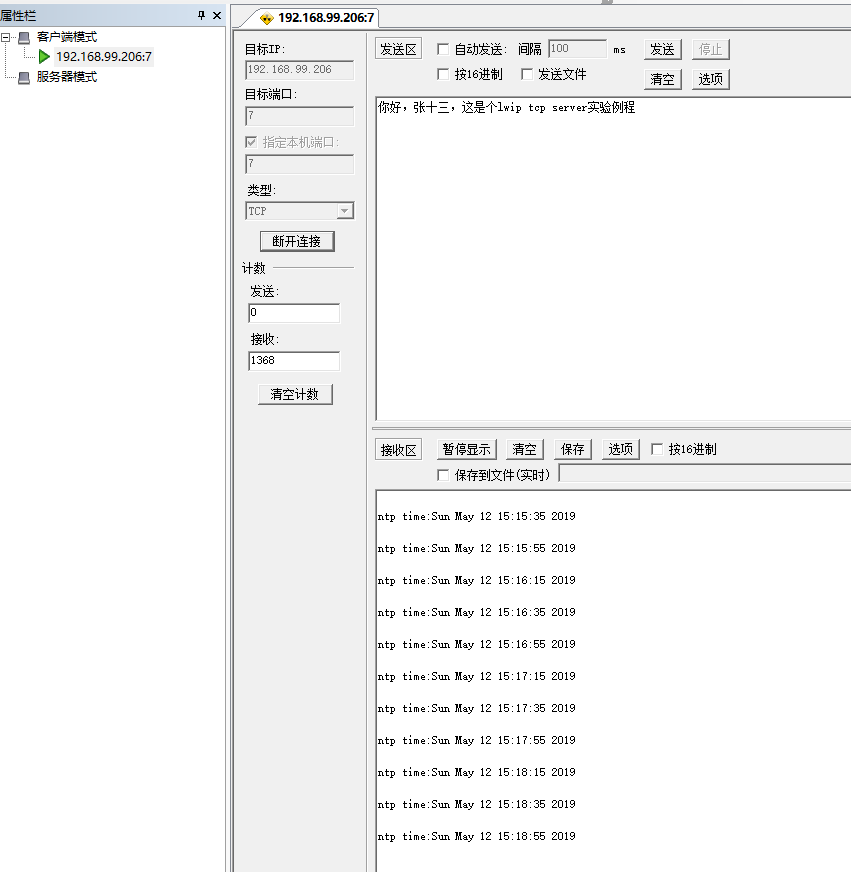Open the 类型 dropdown showing TCP

[344, 211]
